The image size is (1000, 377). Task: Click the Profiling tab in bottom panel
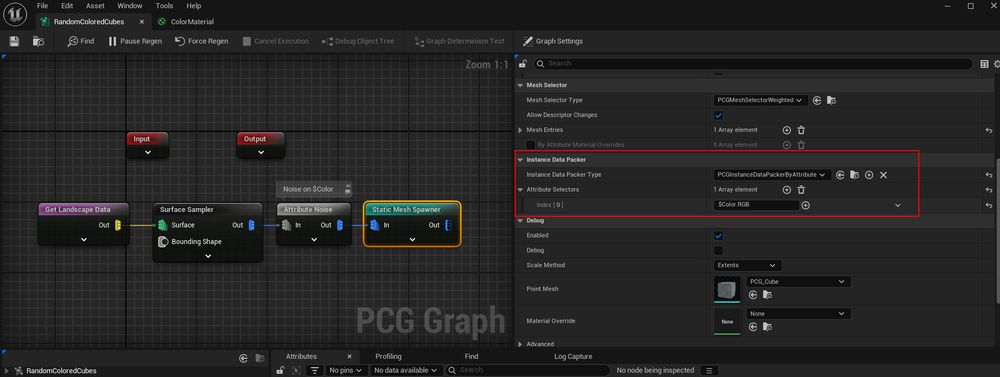(x=388, y=357)
